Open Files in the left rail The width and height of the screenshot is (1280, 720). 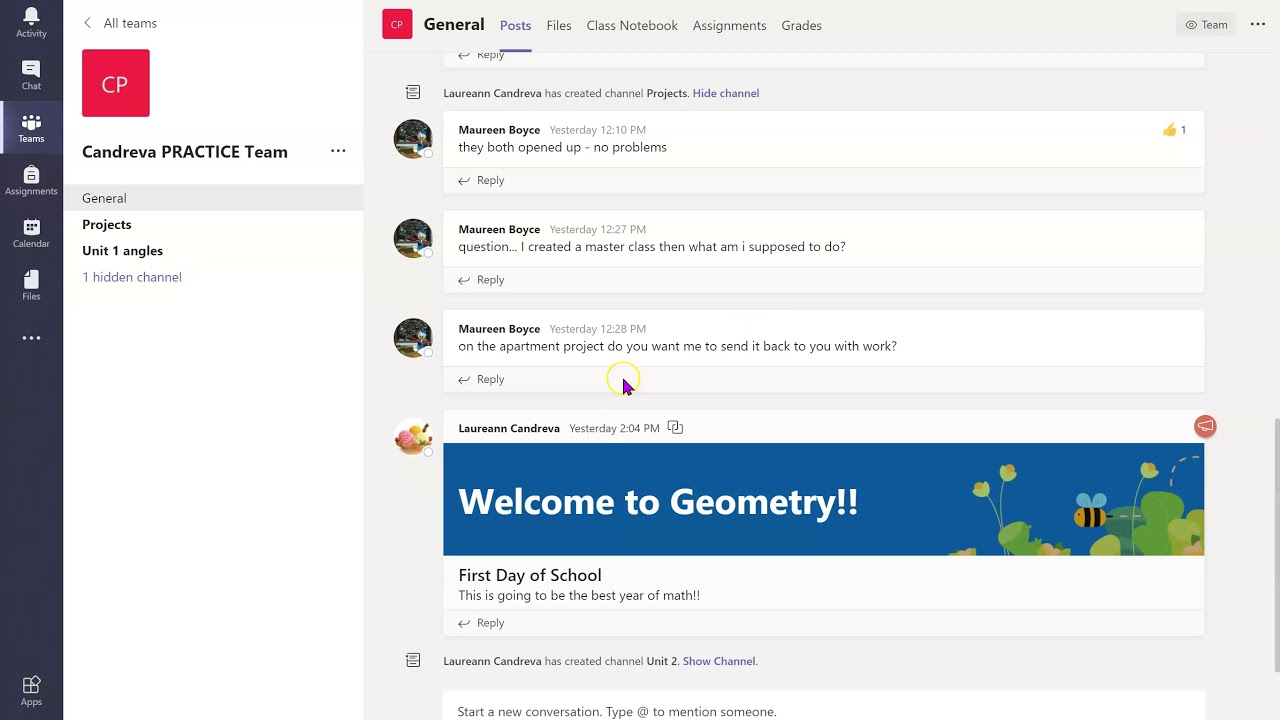[x=31, y=285]
